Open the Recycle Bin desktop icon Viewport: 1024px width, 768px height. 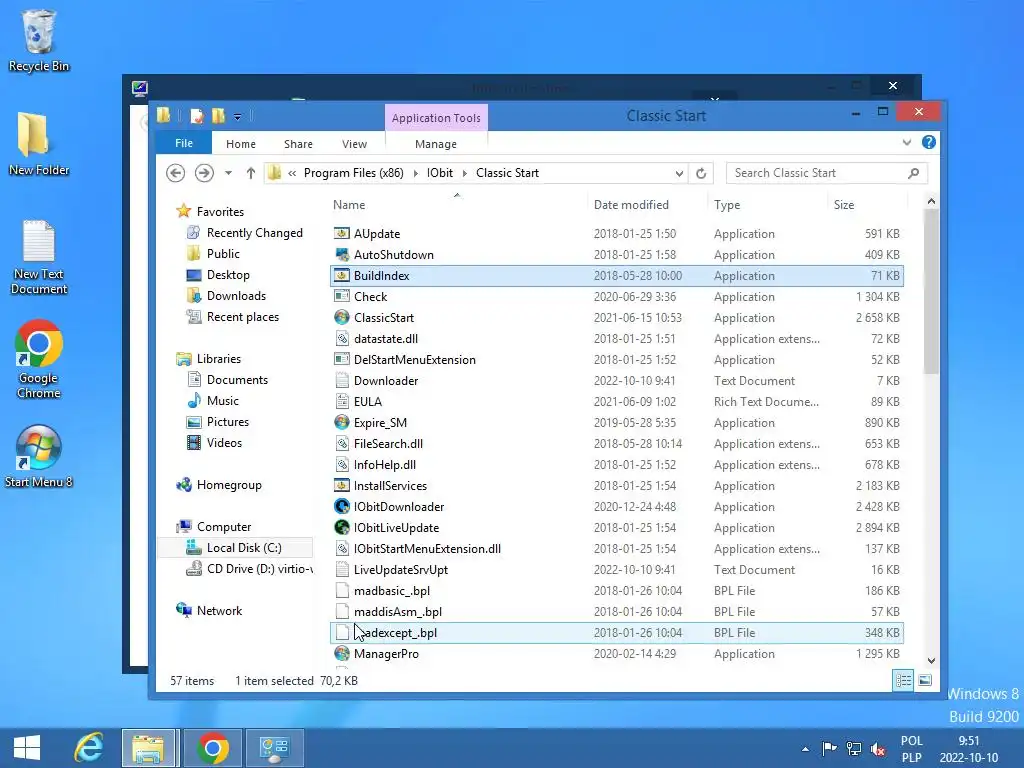tap(39, 40)
